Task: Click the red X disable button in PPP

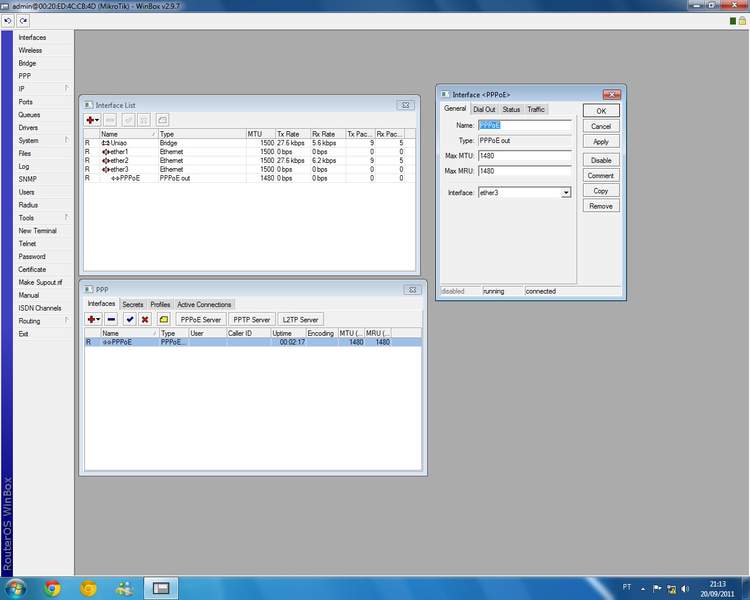Action: 145,319
